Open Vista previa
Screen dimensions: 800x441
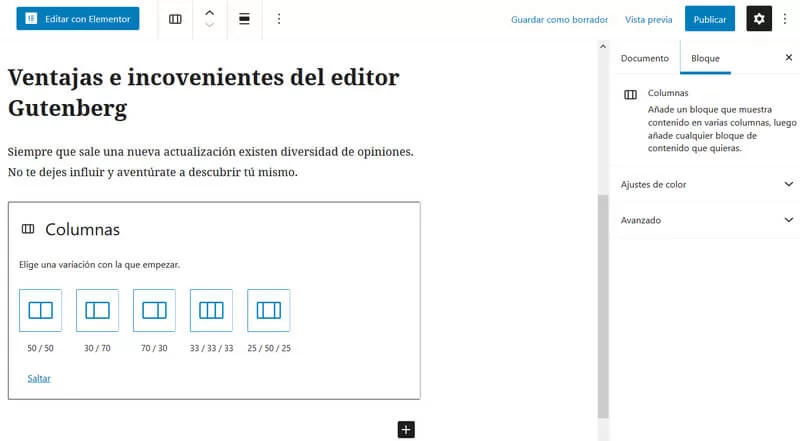[648, 19]
